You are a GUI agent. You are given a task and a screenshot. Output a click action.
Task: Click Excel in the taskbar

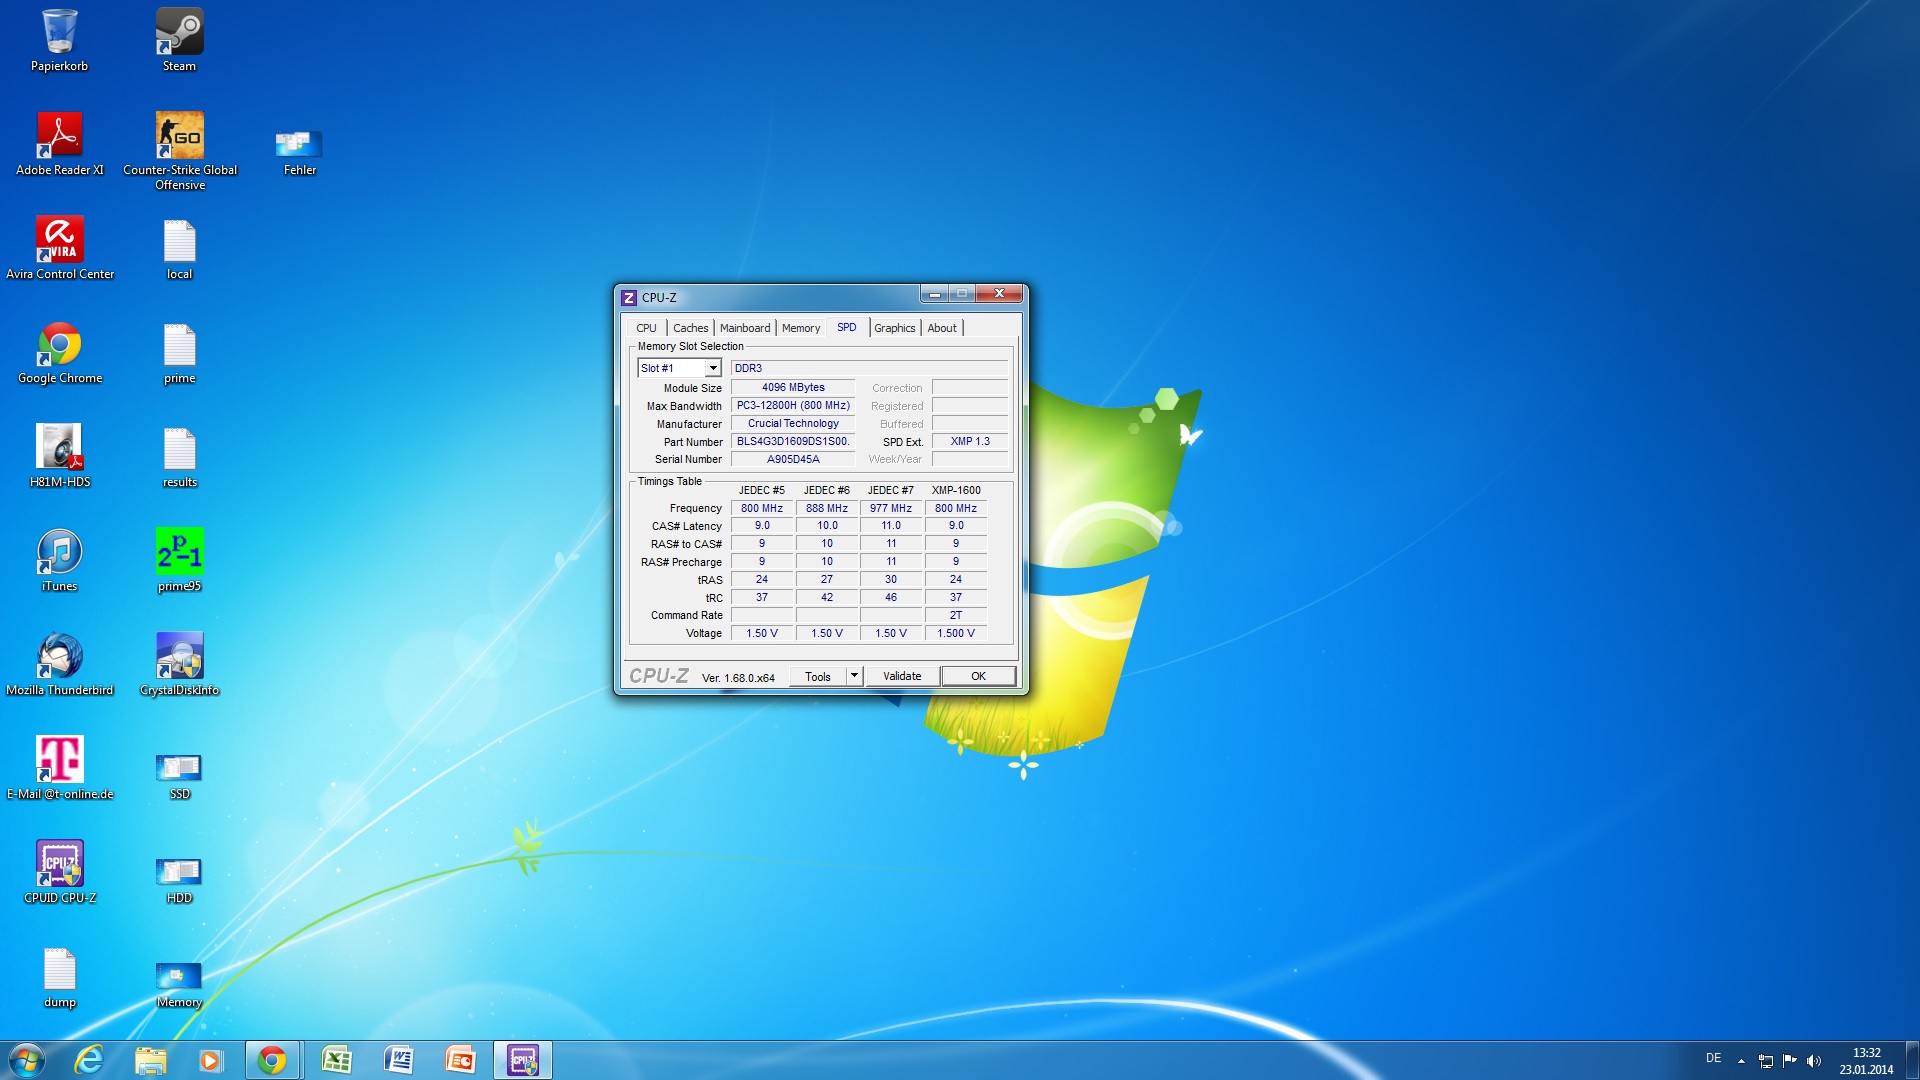click(x=337, y=1060)
